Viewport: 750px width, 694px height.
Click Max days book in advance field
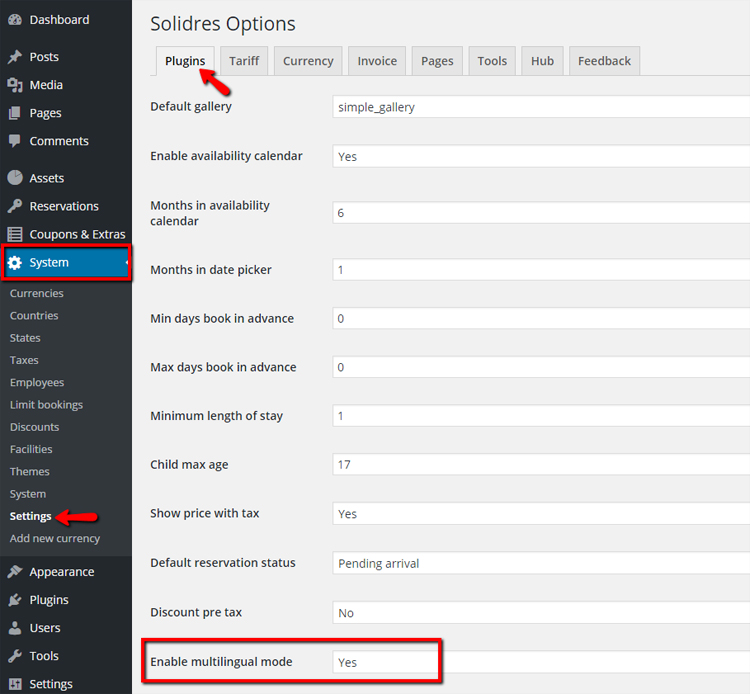(x=541, y=367)
